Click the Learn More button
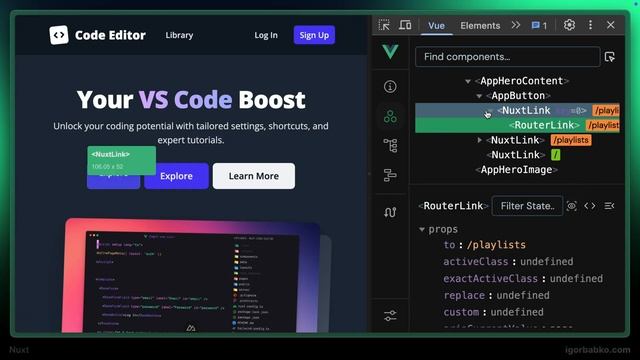Screen dimensions: 640x360 (253, 176)
